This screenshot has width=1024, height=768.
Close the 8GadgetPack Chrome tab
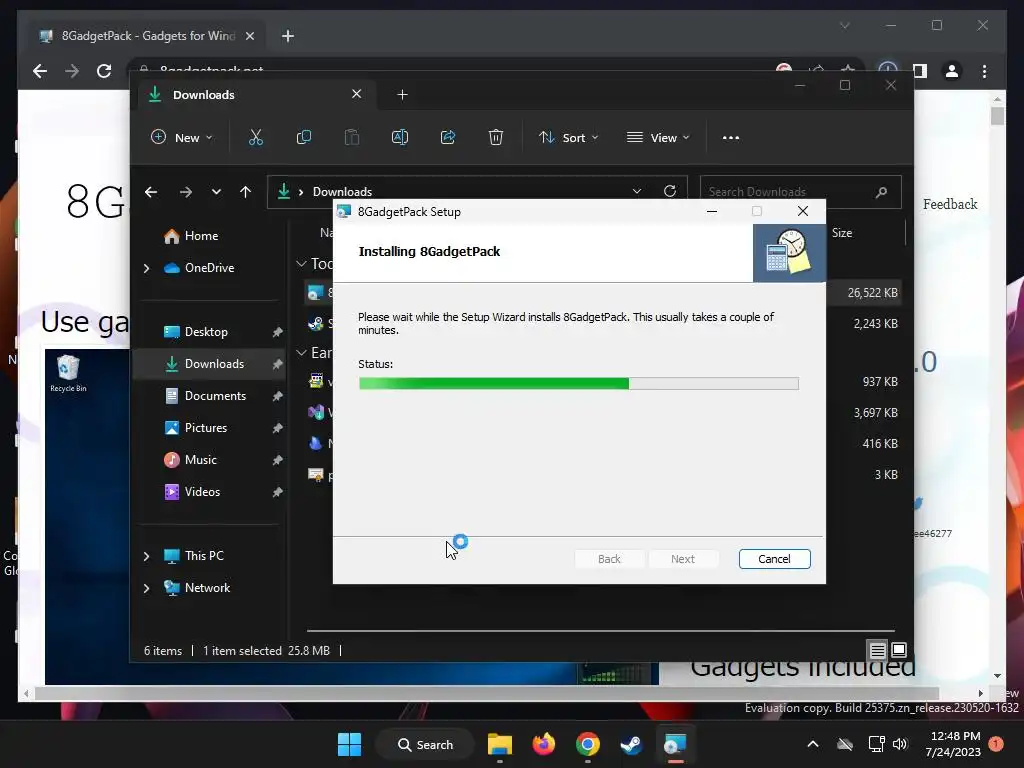coord(249,36)
